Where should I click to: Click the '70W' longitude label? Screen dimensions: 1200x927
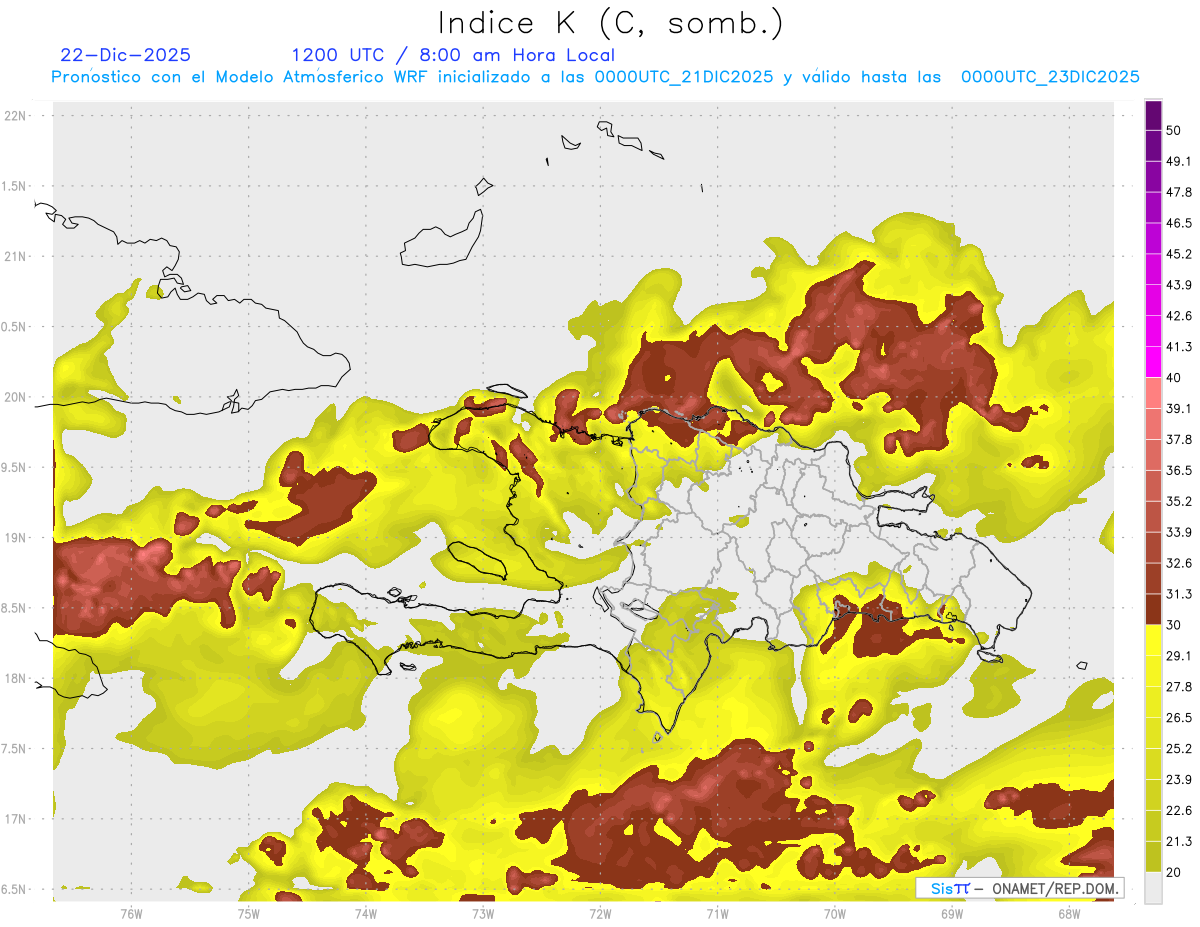(835, 913)
